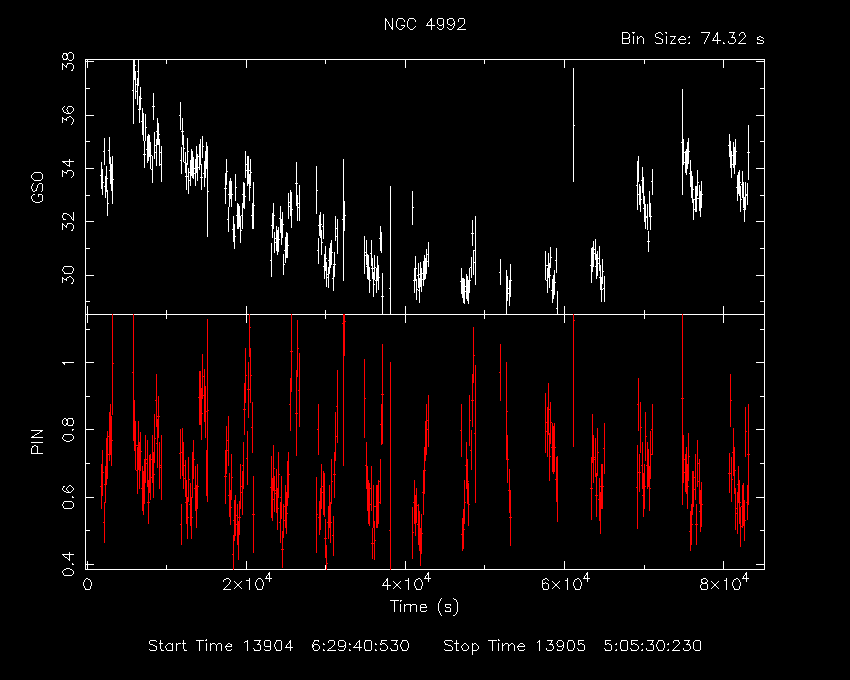Click the GSO axis tick label "38"
Viewport: 850px width, 680px height.
click(68, 63)
